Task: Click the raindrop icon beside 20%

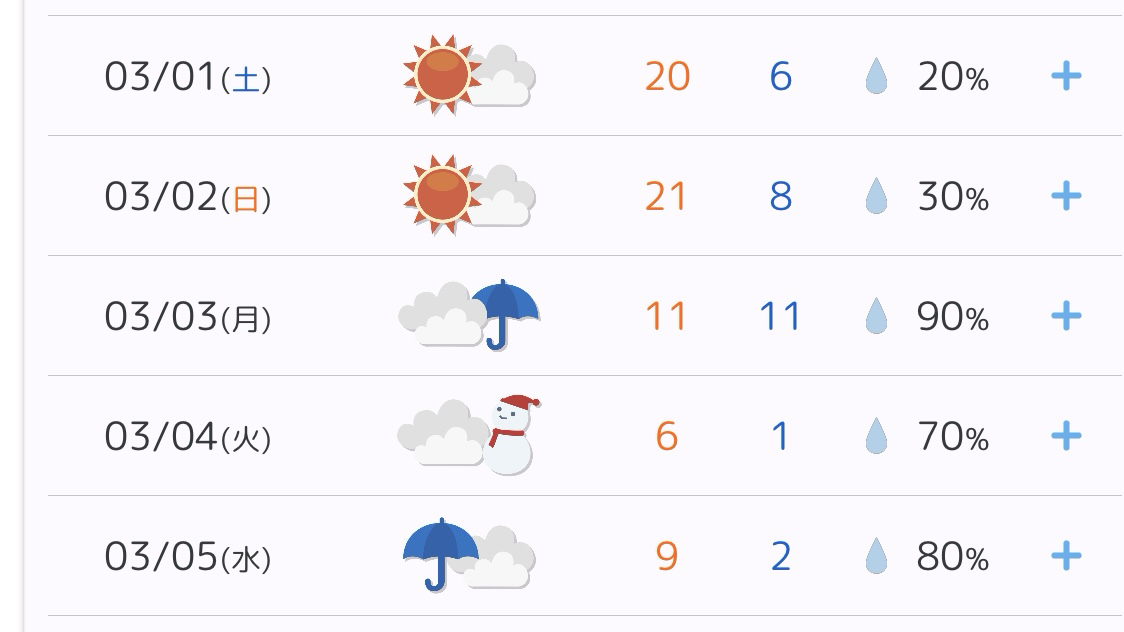Action: tap(876, 76)
